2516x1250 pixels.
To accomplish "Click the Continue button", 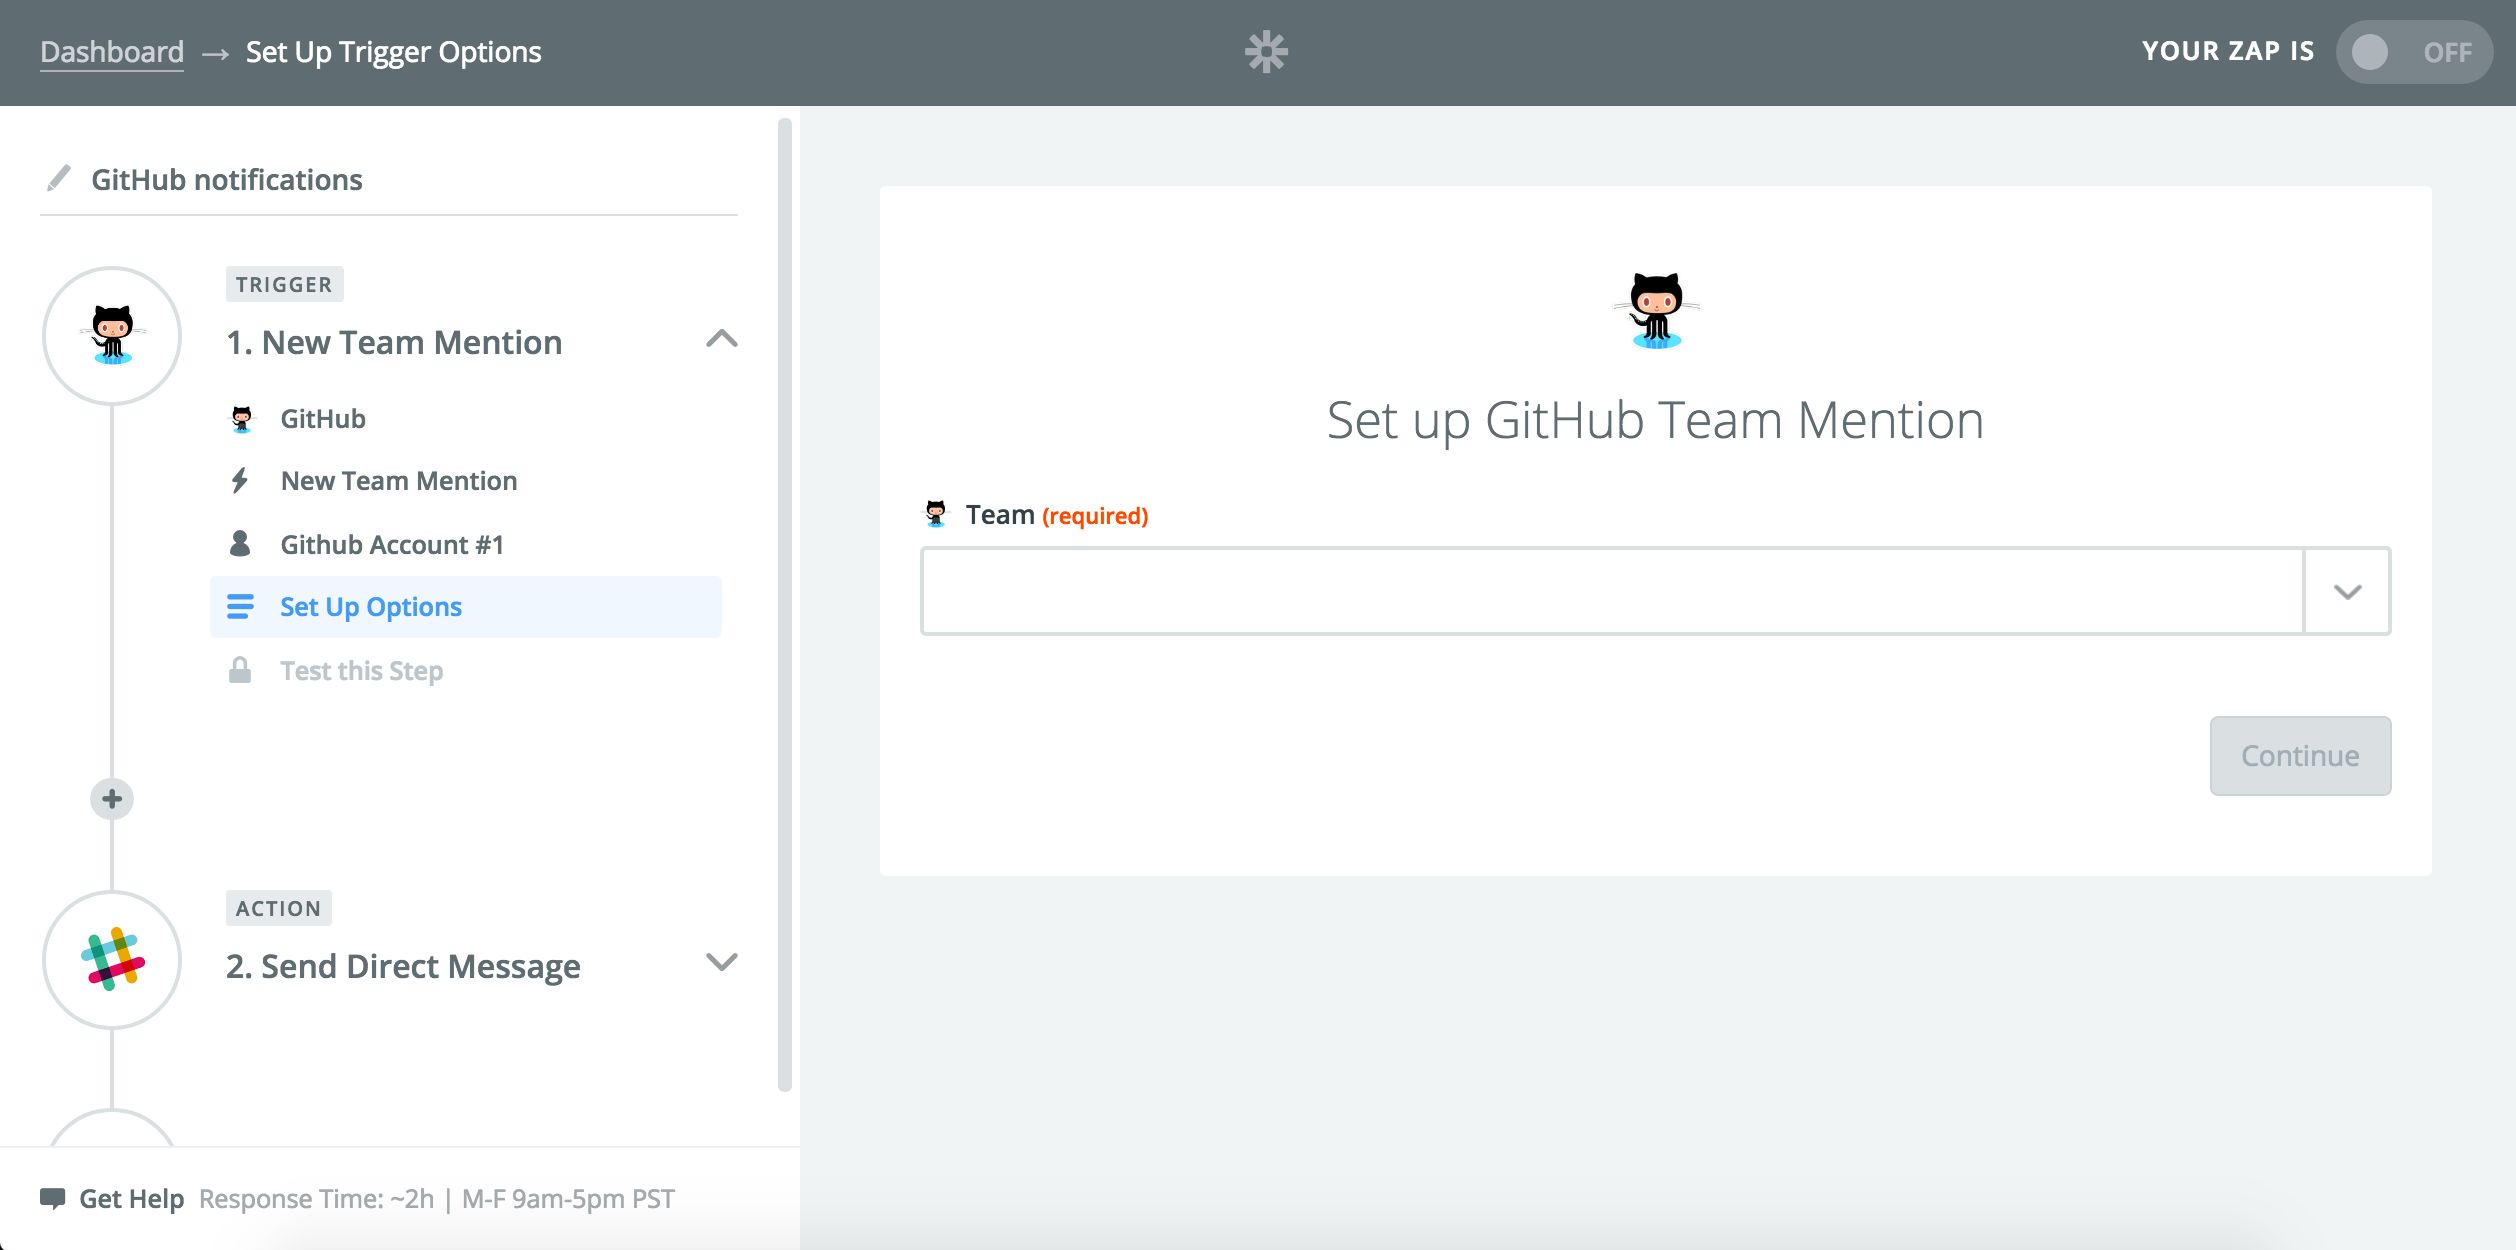I will click(x=2300, y=756).
